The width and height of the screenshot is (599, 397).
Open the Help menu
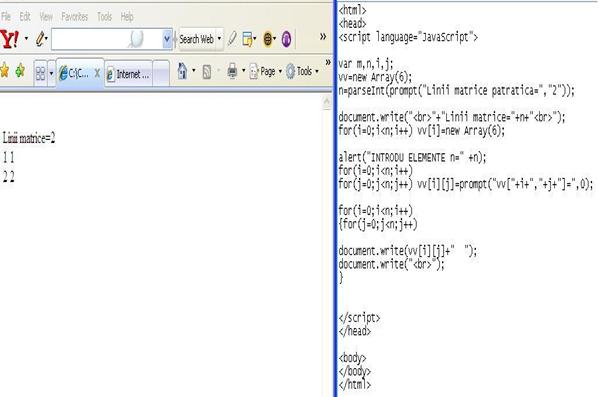127,16
